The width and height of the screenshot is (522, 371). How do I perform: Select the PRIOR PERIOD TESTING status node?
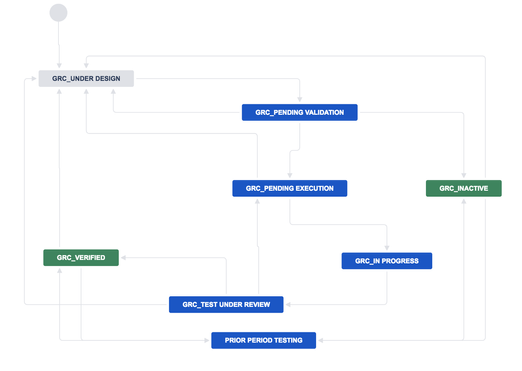tap(263, 340)
